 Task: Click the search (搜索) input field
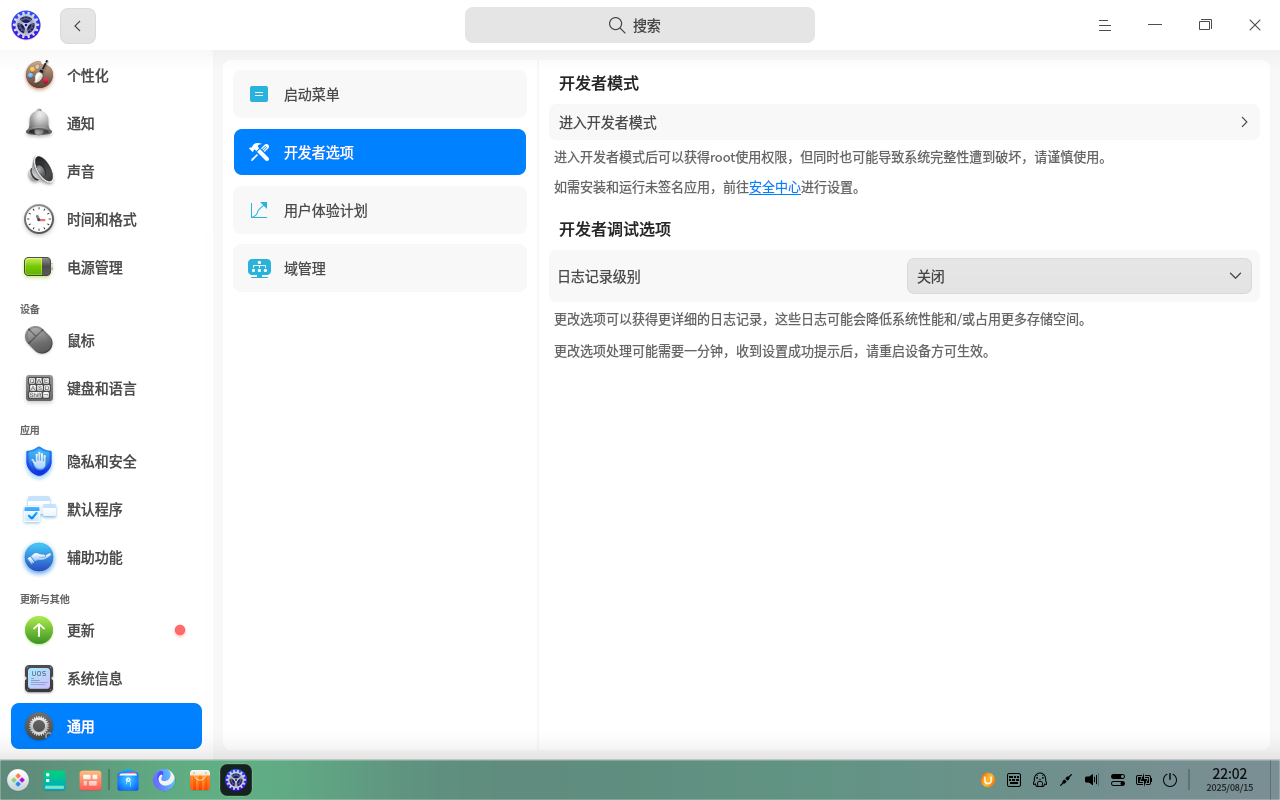click(640, 26)
